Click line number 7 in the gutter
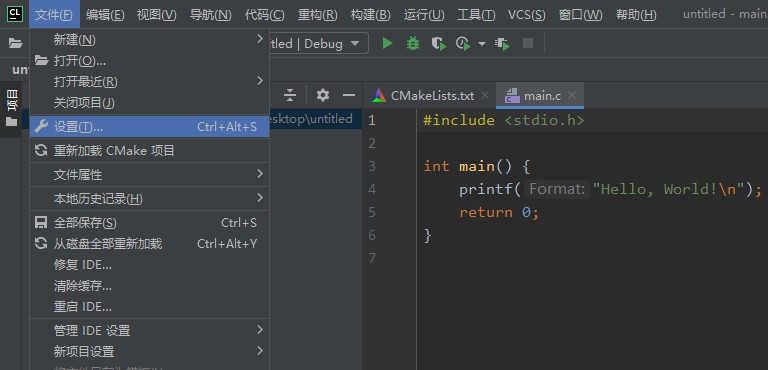 [x=372, y=258]
